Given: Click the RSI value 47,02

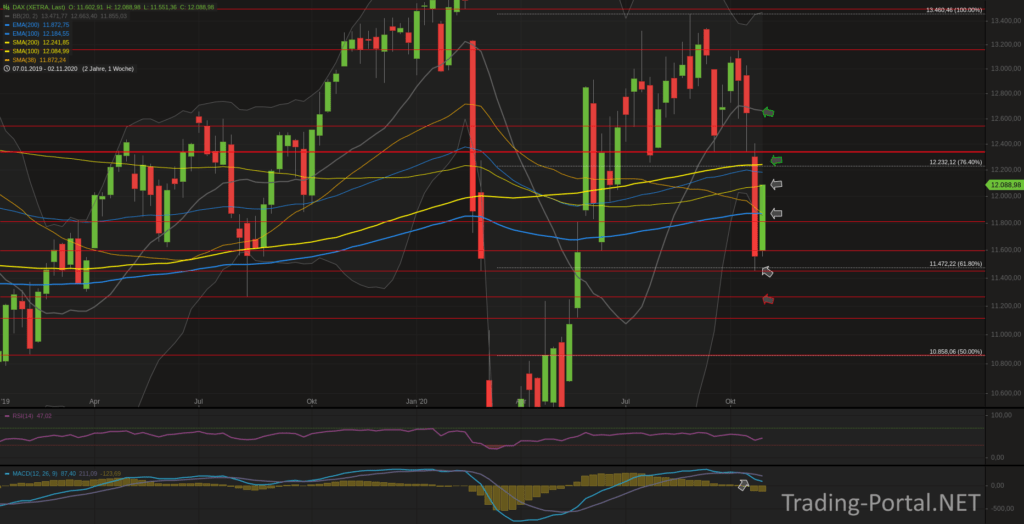Looking at the screenshot, I should (x=44, y=416).
